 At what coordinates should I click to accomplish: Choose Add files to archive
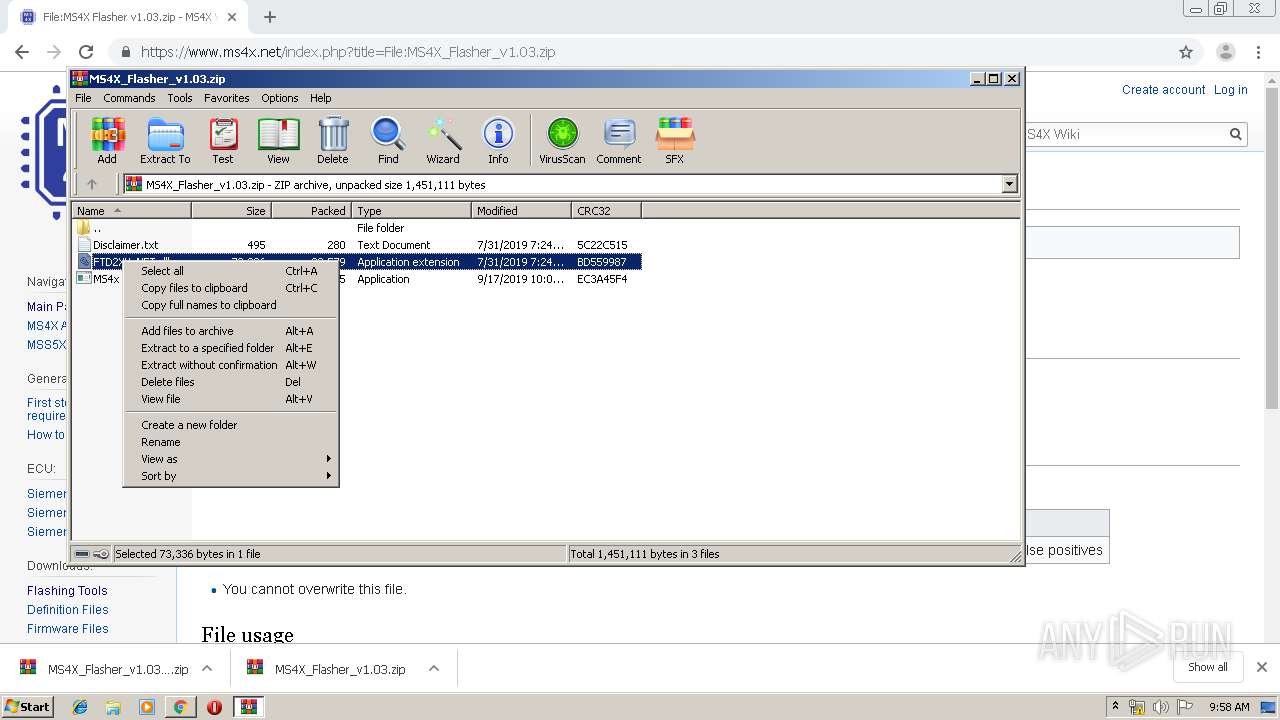[x=231, y=331]
